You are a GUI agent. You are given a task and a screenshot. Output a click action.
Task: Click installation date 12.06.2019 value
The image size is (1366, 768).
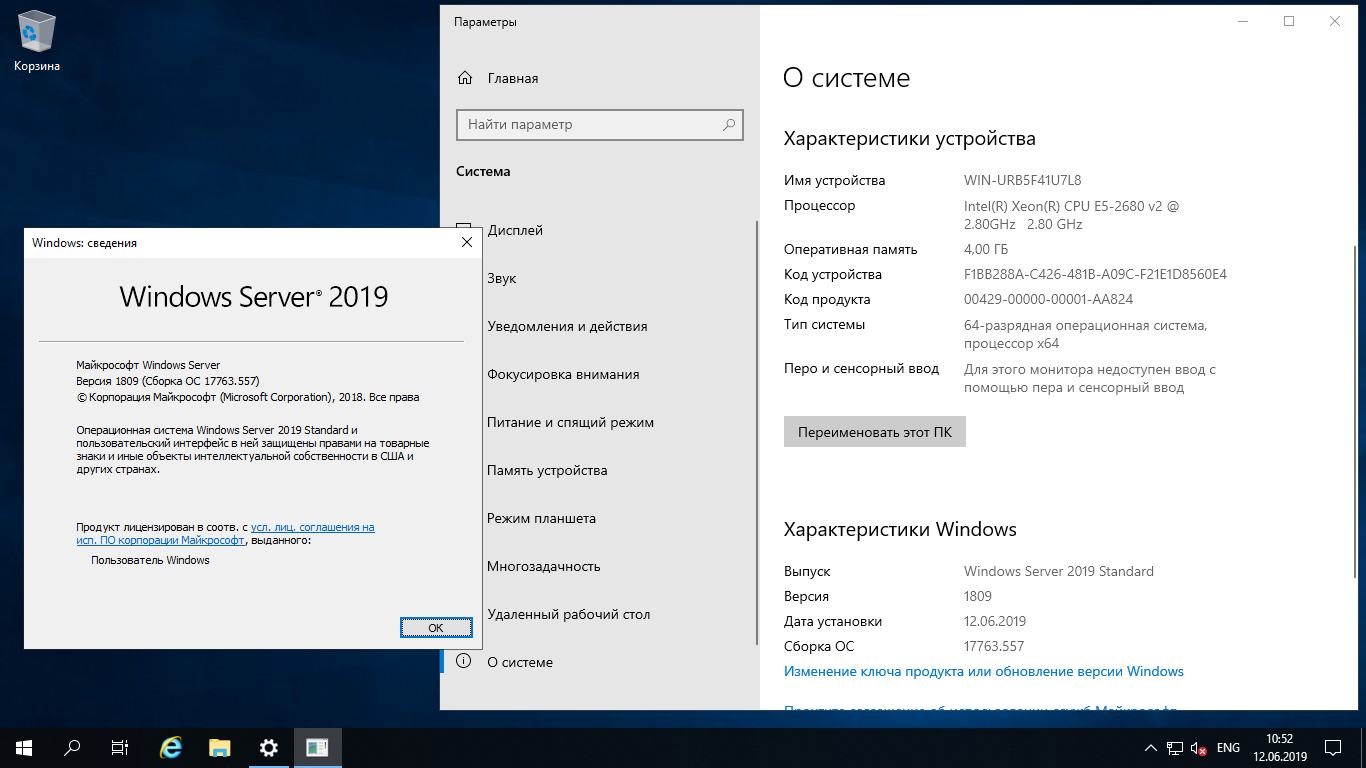(x=995, y=621)
